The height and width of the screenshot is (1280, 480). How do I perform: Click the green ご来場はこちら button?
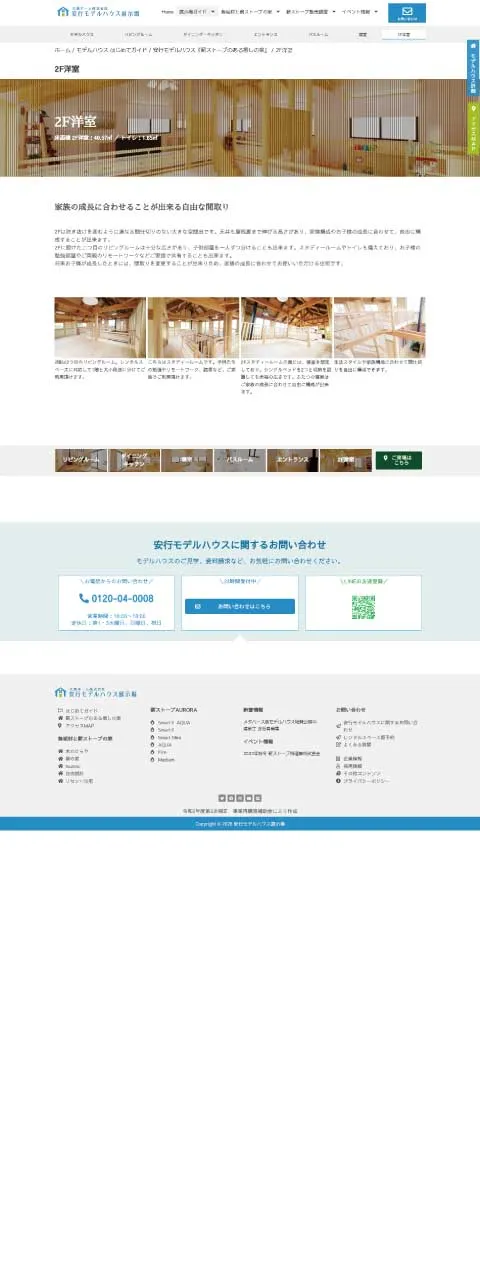coord(398,460)
